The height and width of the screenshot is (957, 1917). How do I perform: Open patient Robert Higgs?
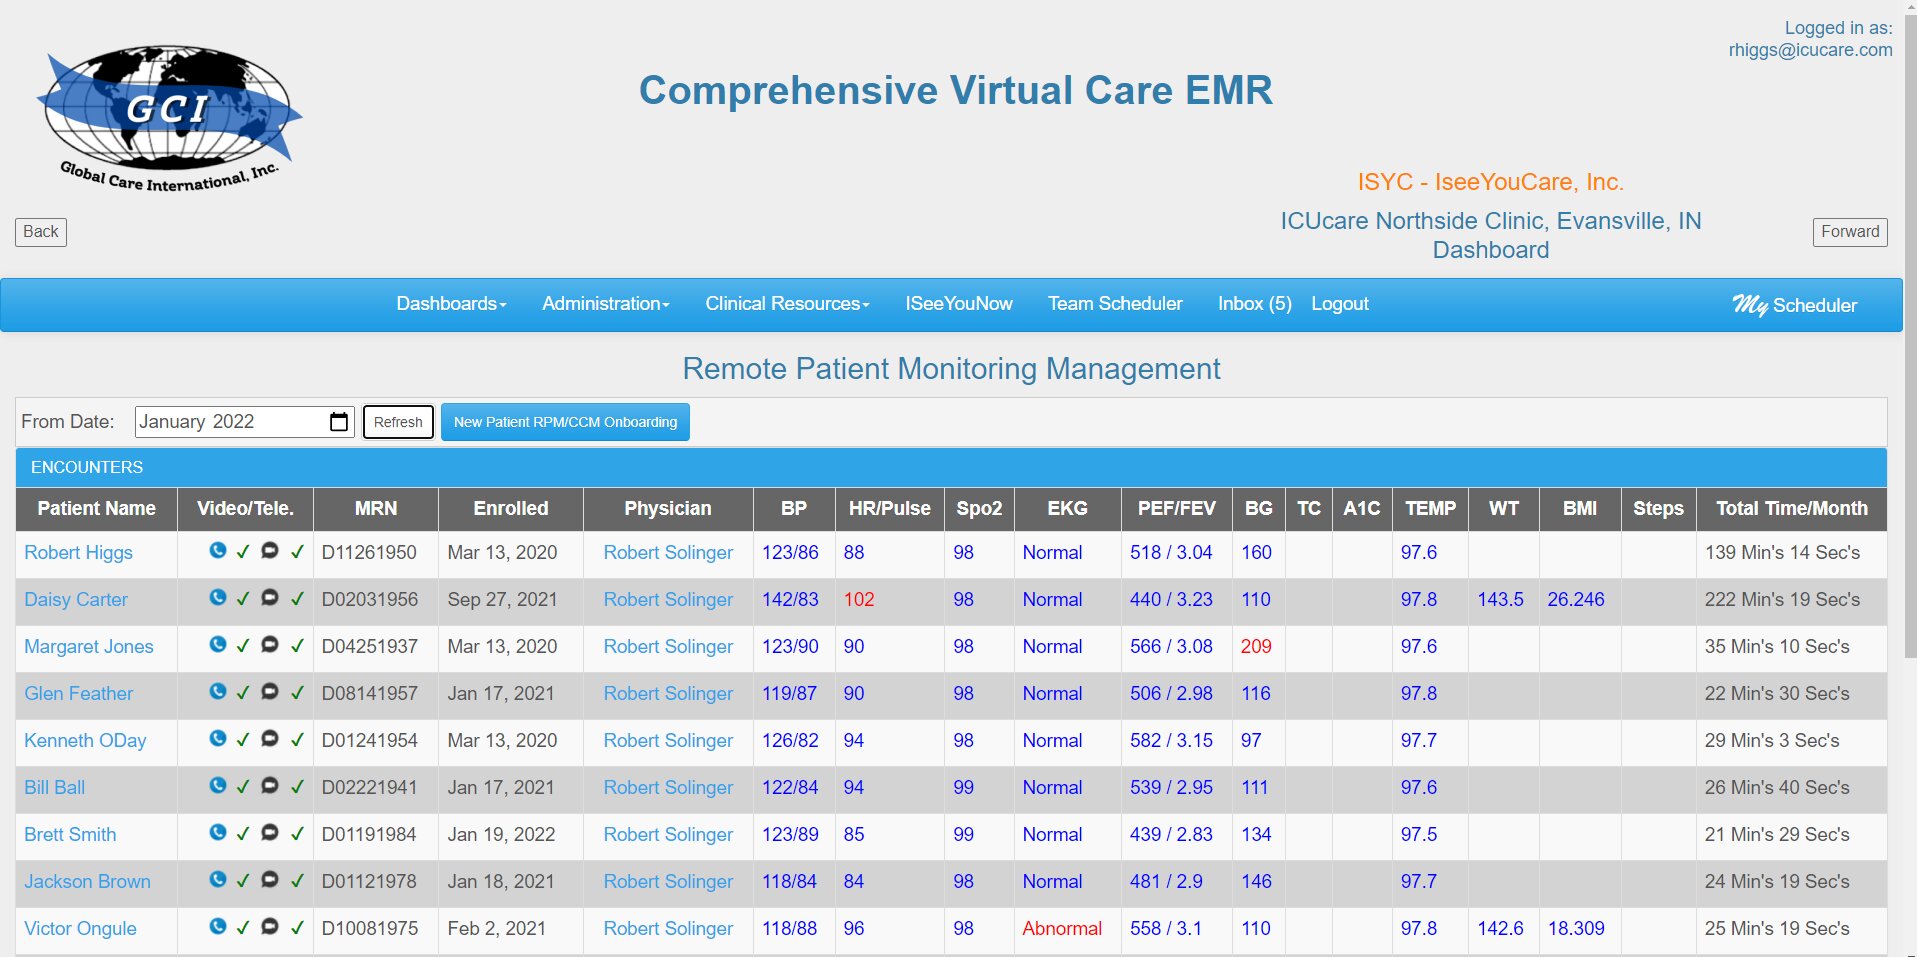[x=78, y=553]
